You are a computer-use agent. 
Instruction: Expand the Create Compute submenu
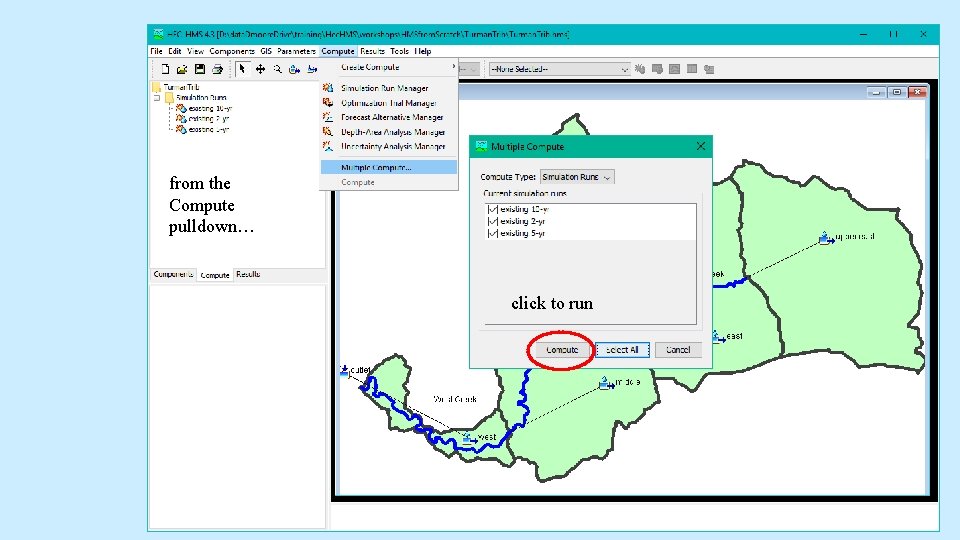[389, 67]
